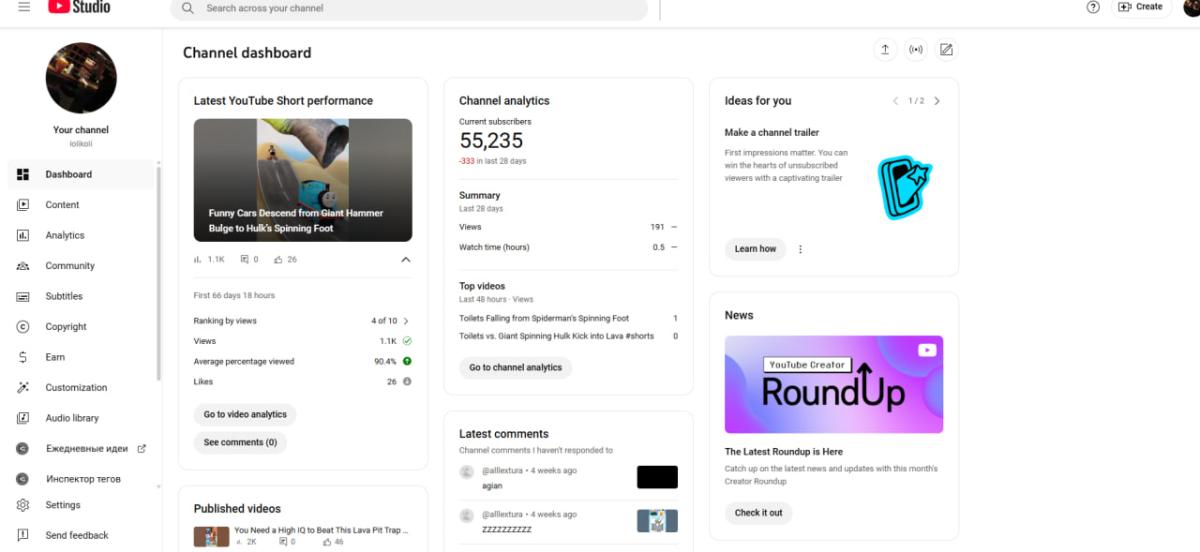Click the Earn dollar icon
Image resolution: width=1200 pixels, height=552 pixels.
tap(23, 357)
